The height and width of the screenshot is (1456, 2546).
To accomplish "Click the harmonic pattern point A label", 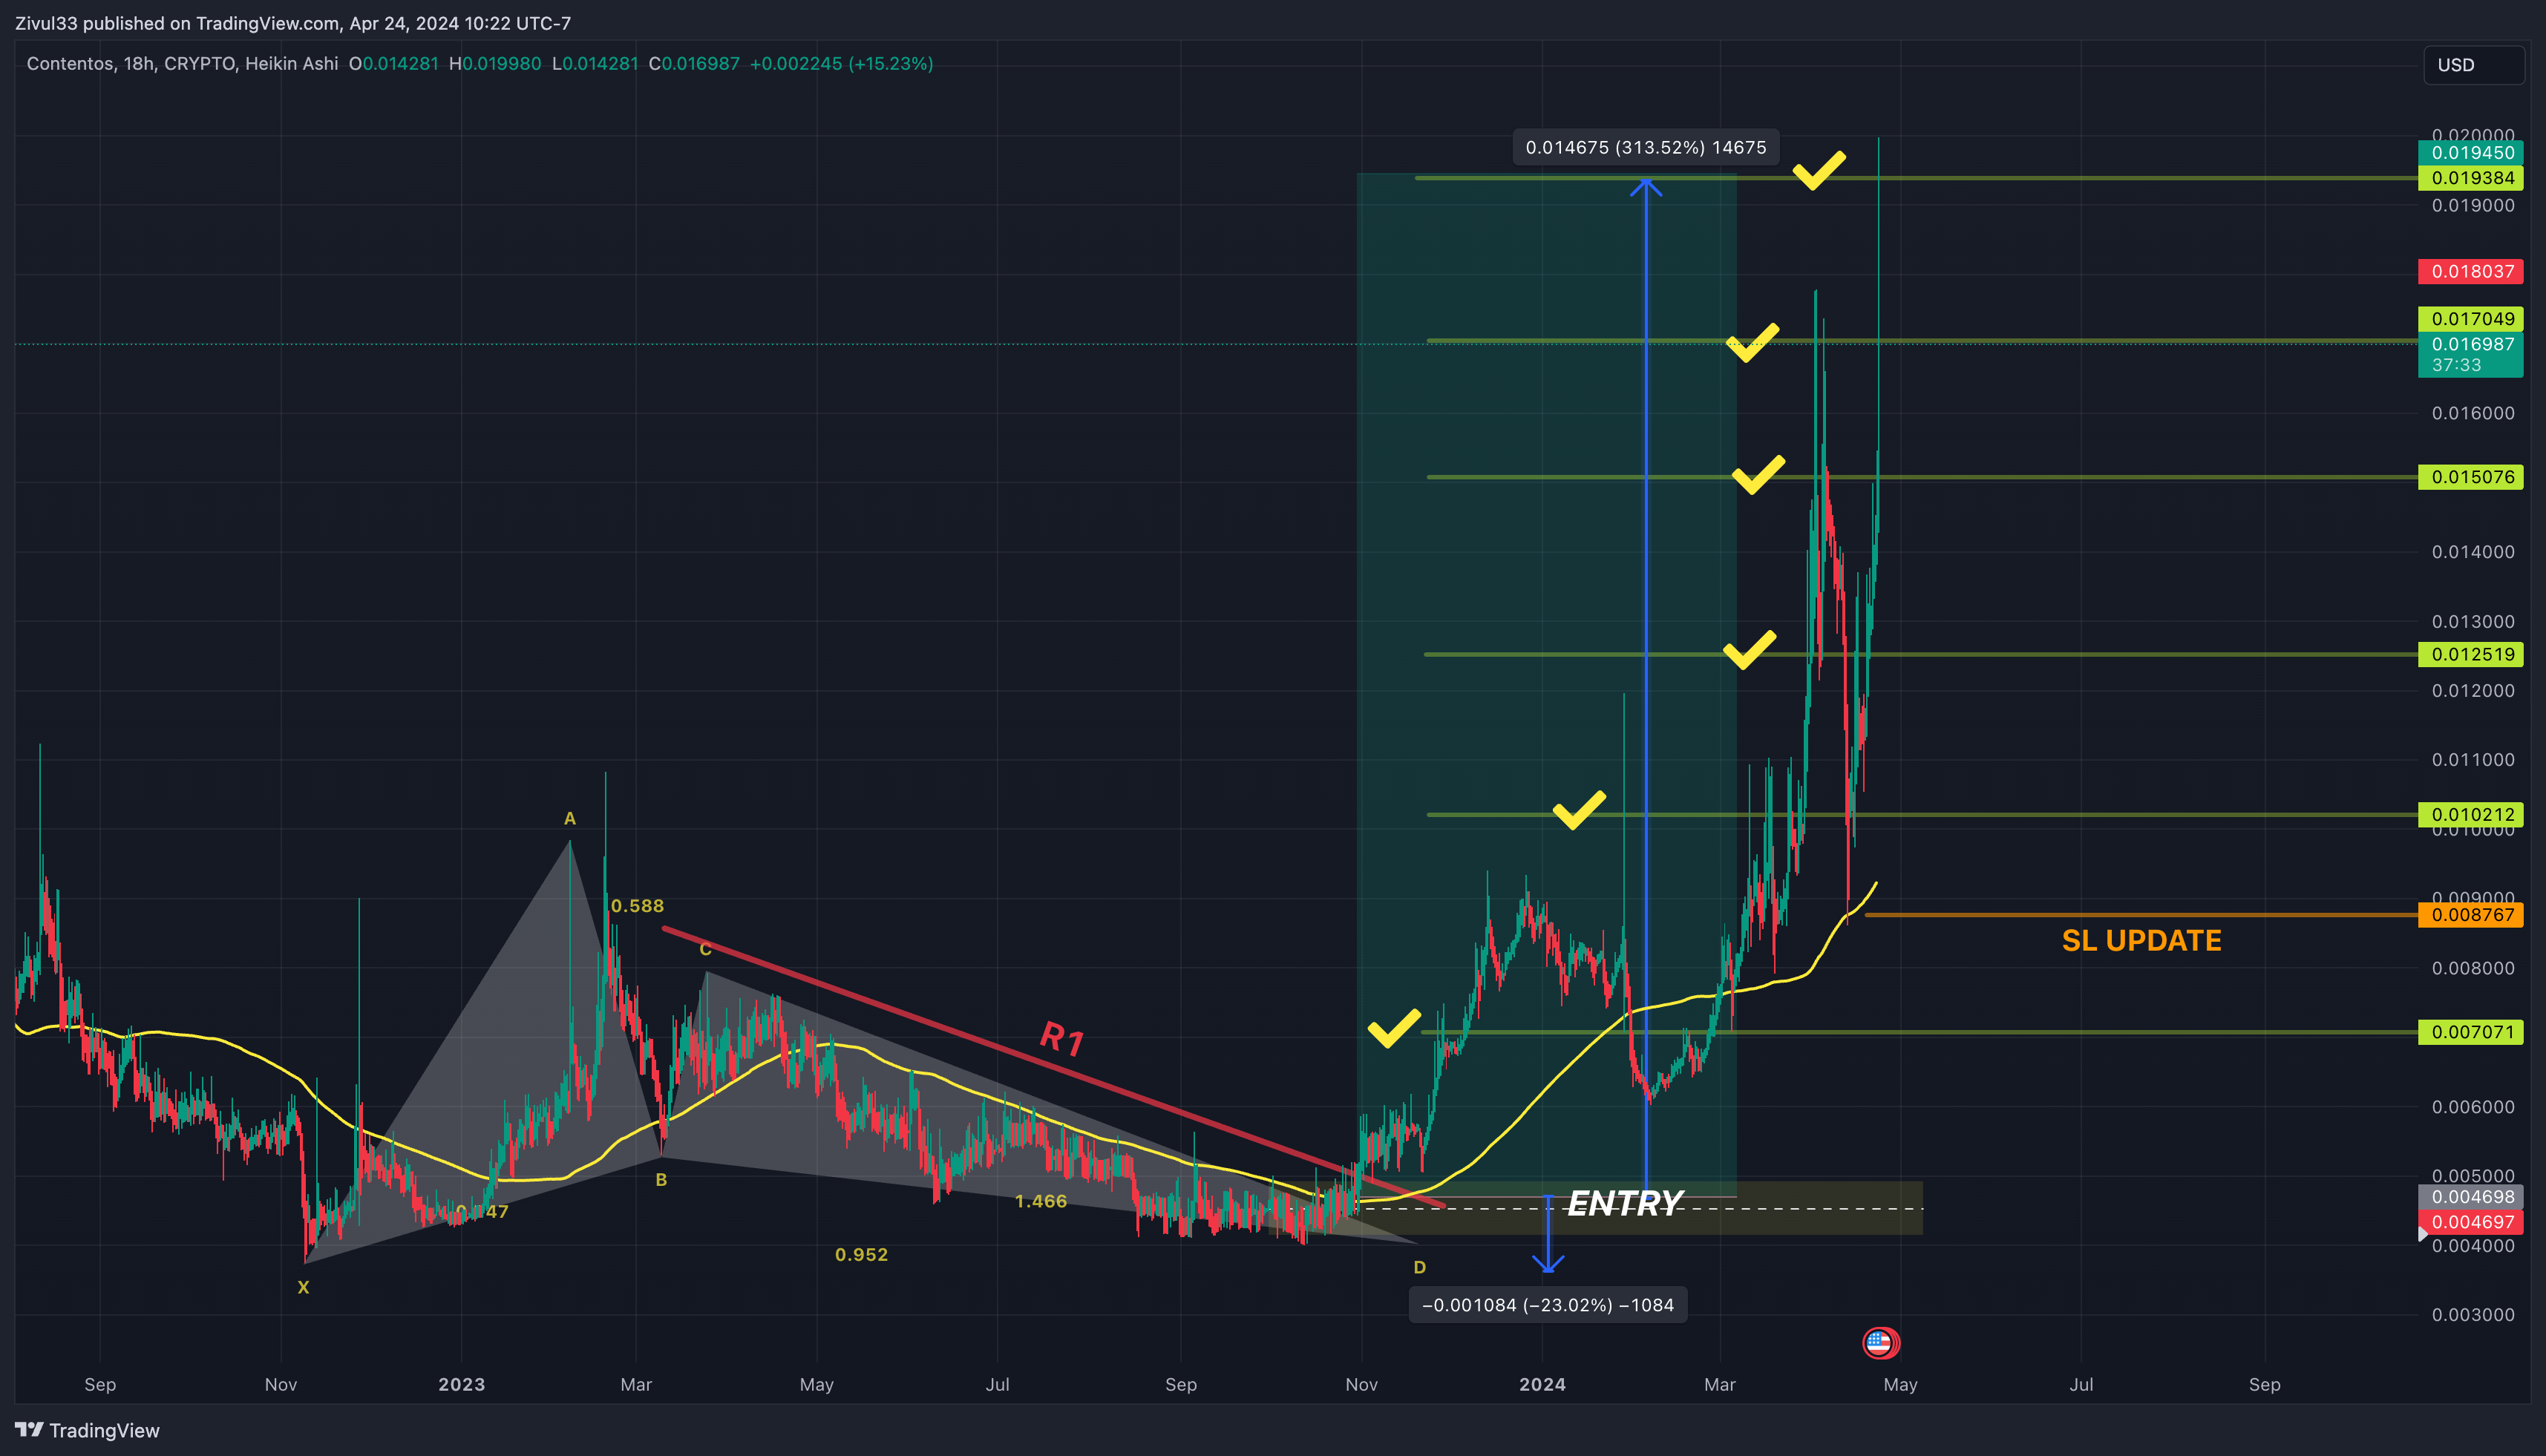I will tap(570, 818).
